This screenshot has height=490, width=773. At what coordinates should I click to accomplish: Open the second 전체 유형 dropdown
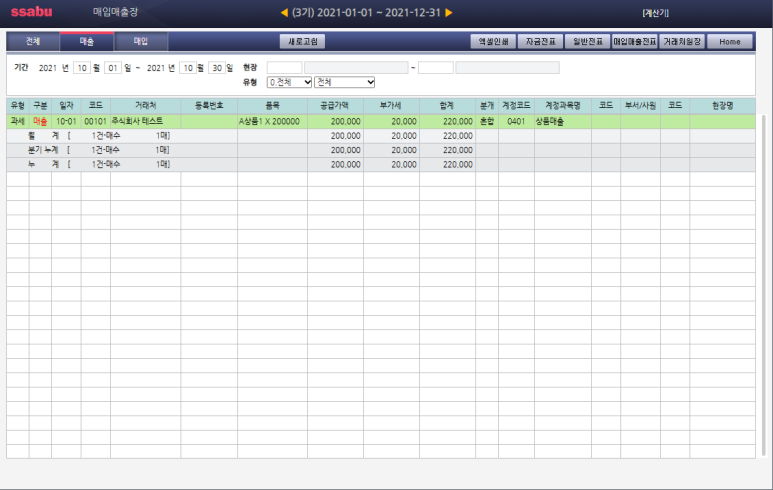345,82
